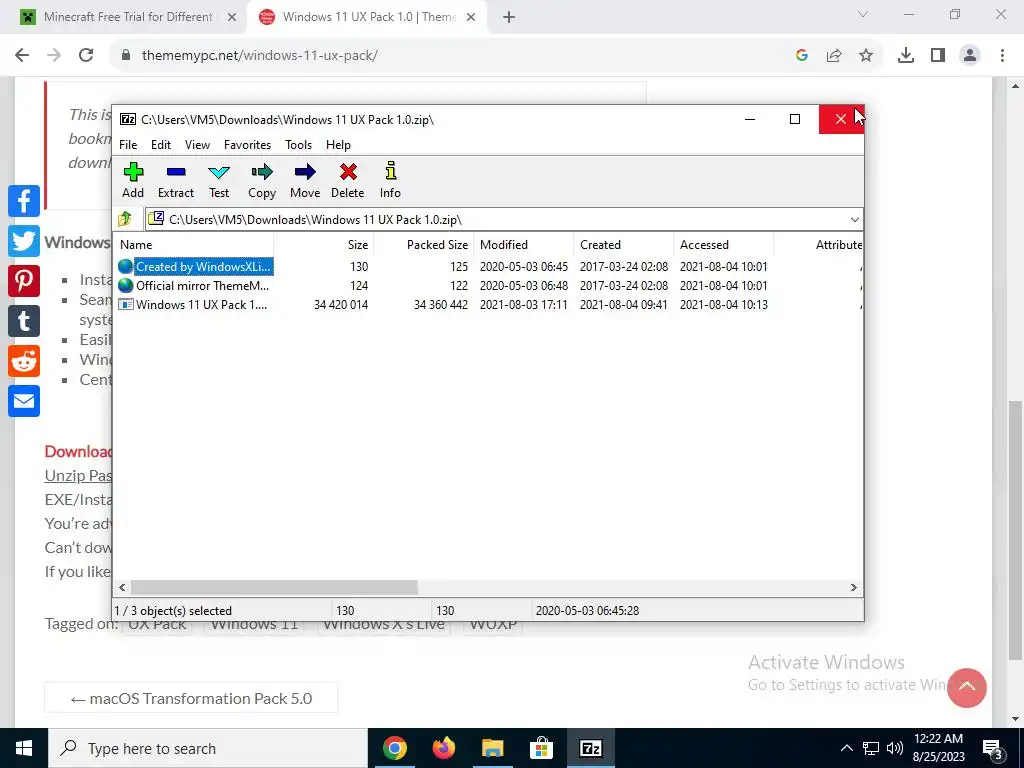
Task: Open Chrome three-dot menu
Action: click(x=1002, y=56)
